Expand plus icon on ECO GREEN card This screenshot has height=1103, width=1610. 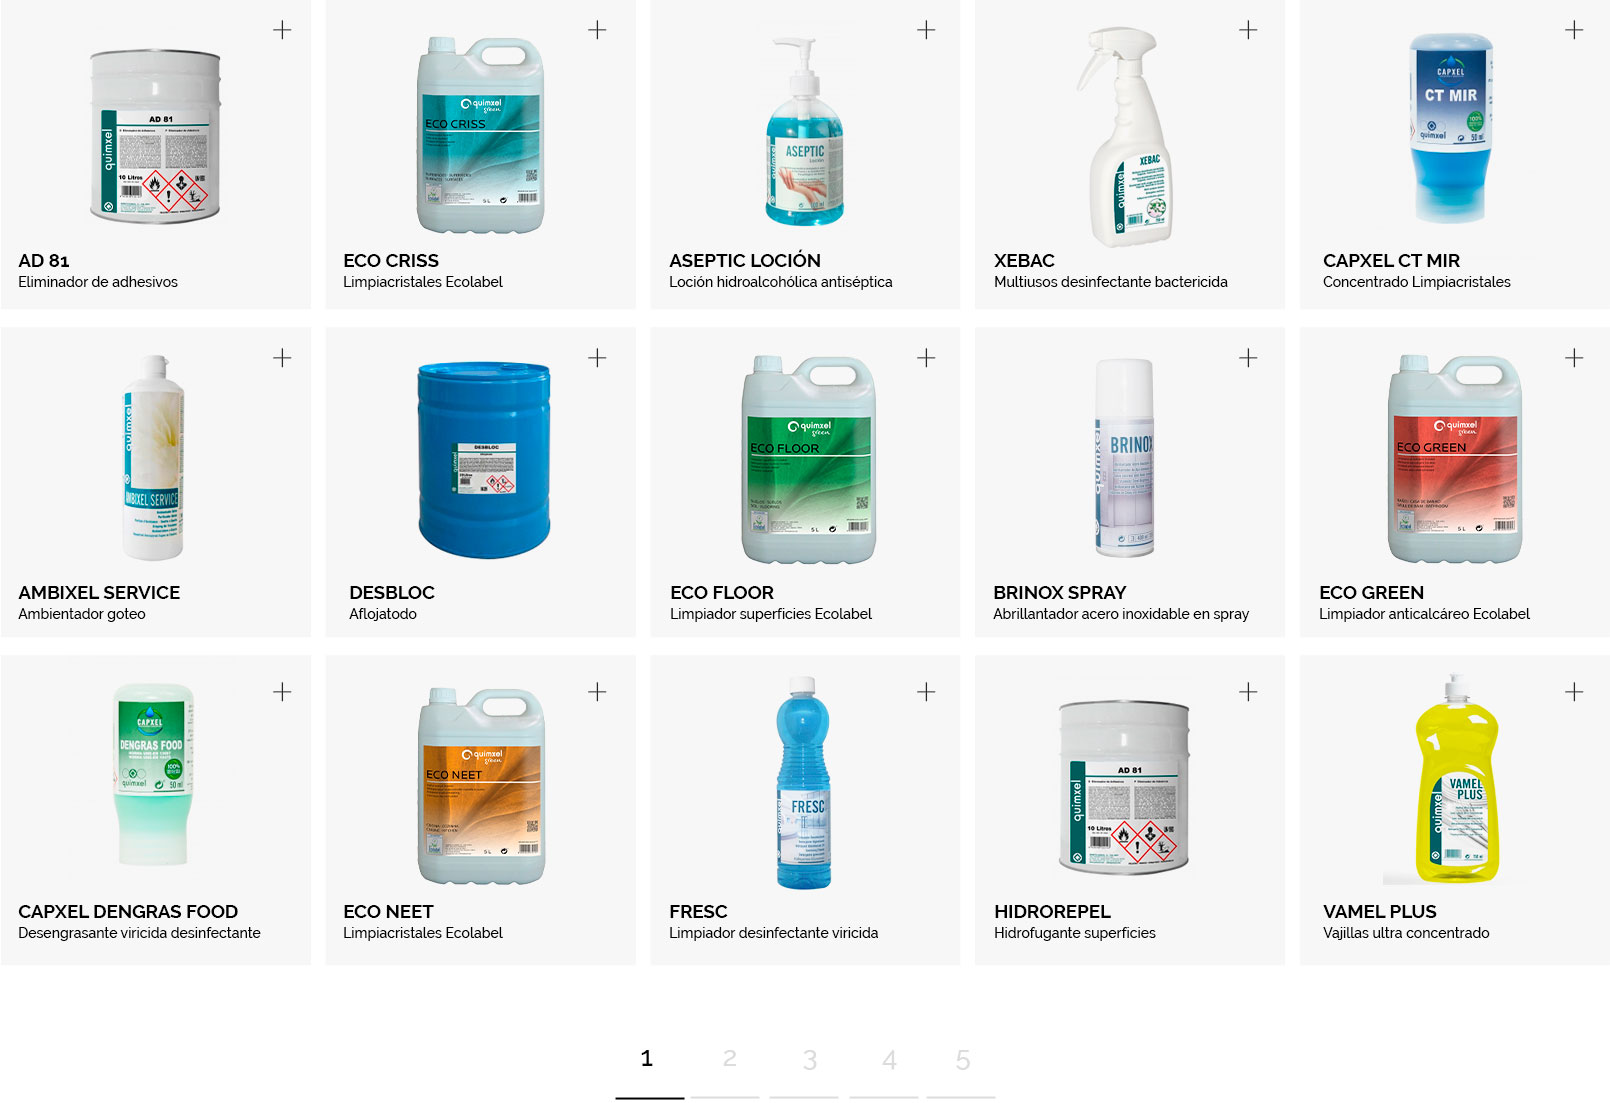click(1574, 358)
